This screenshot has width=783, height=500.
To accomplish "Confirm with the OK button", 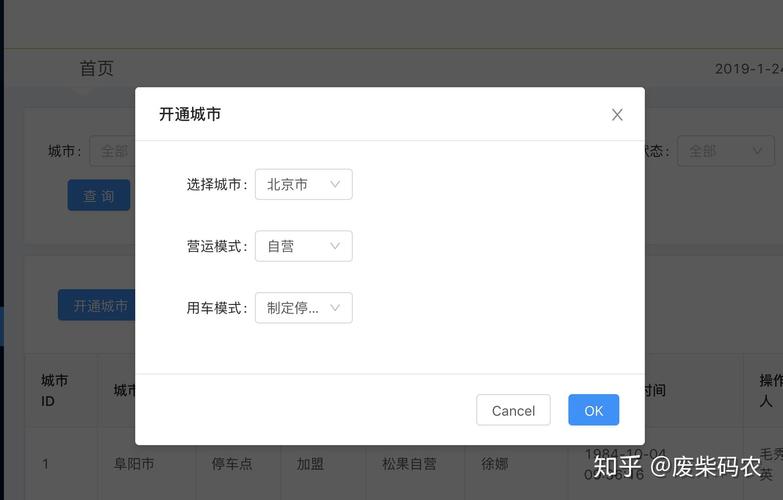I will [594, 410].
